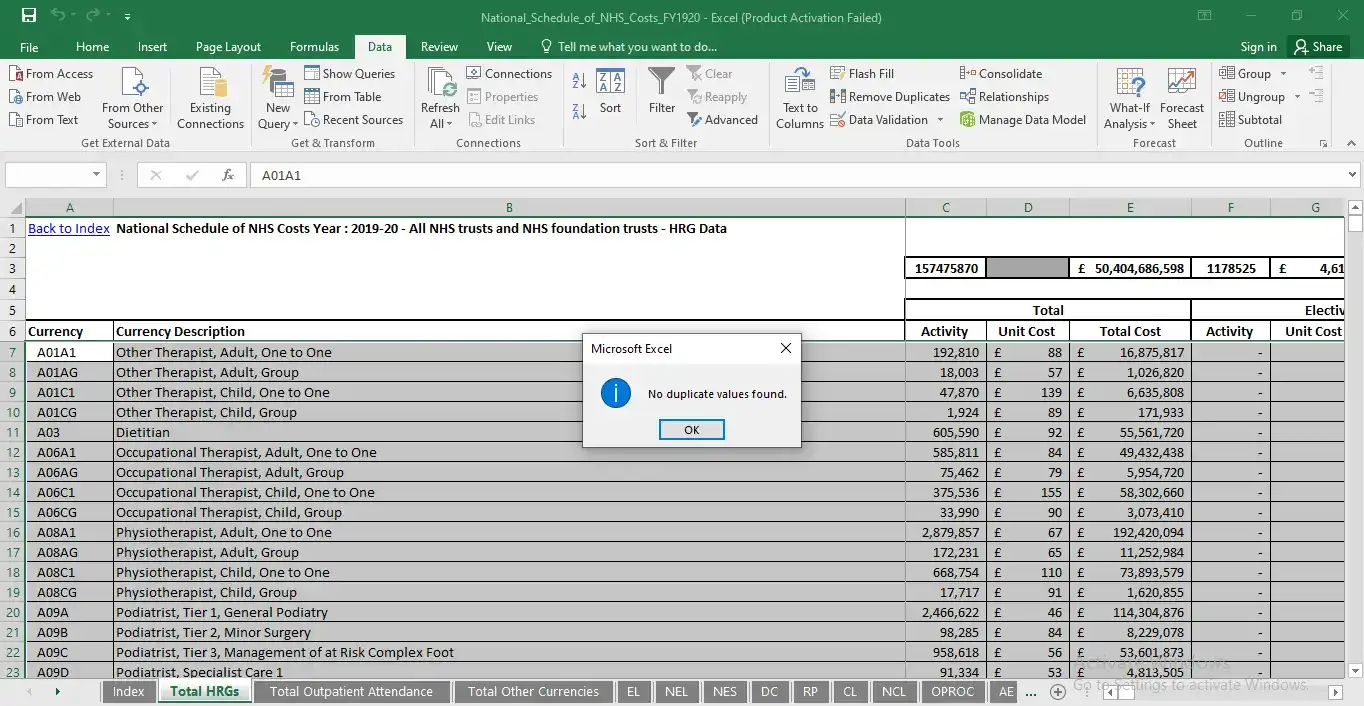The image size is (1364, 706).
Task: Open the Name Box dropdown arrow
Action: [97, 175]
